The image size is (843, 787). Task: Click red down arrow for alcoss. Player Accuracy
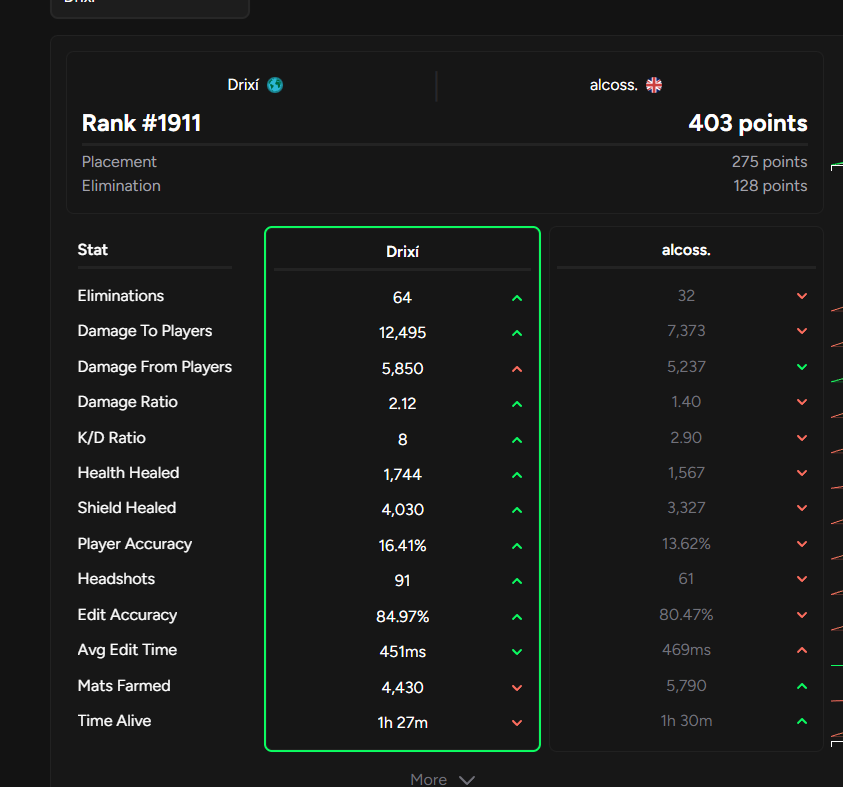coord(802,544)
